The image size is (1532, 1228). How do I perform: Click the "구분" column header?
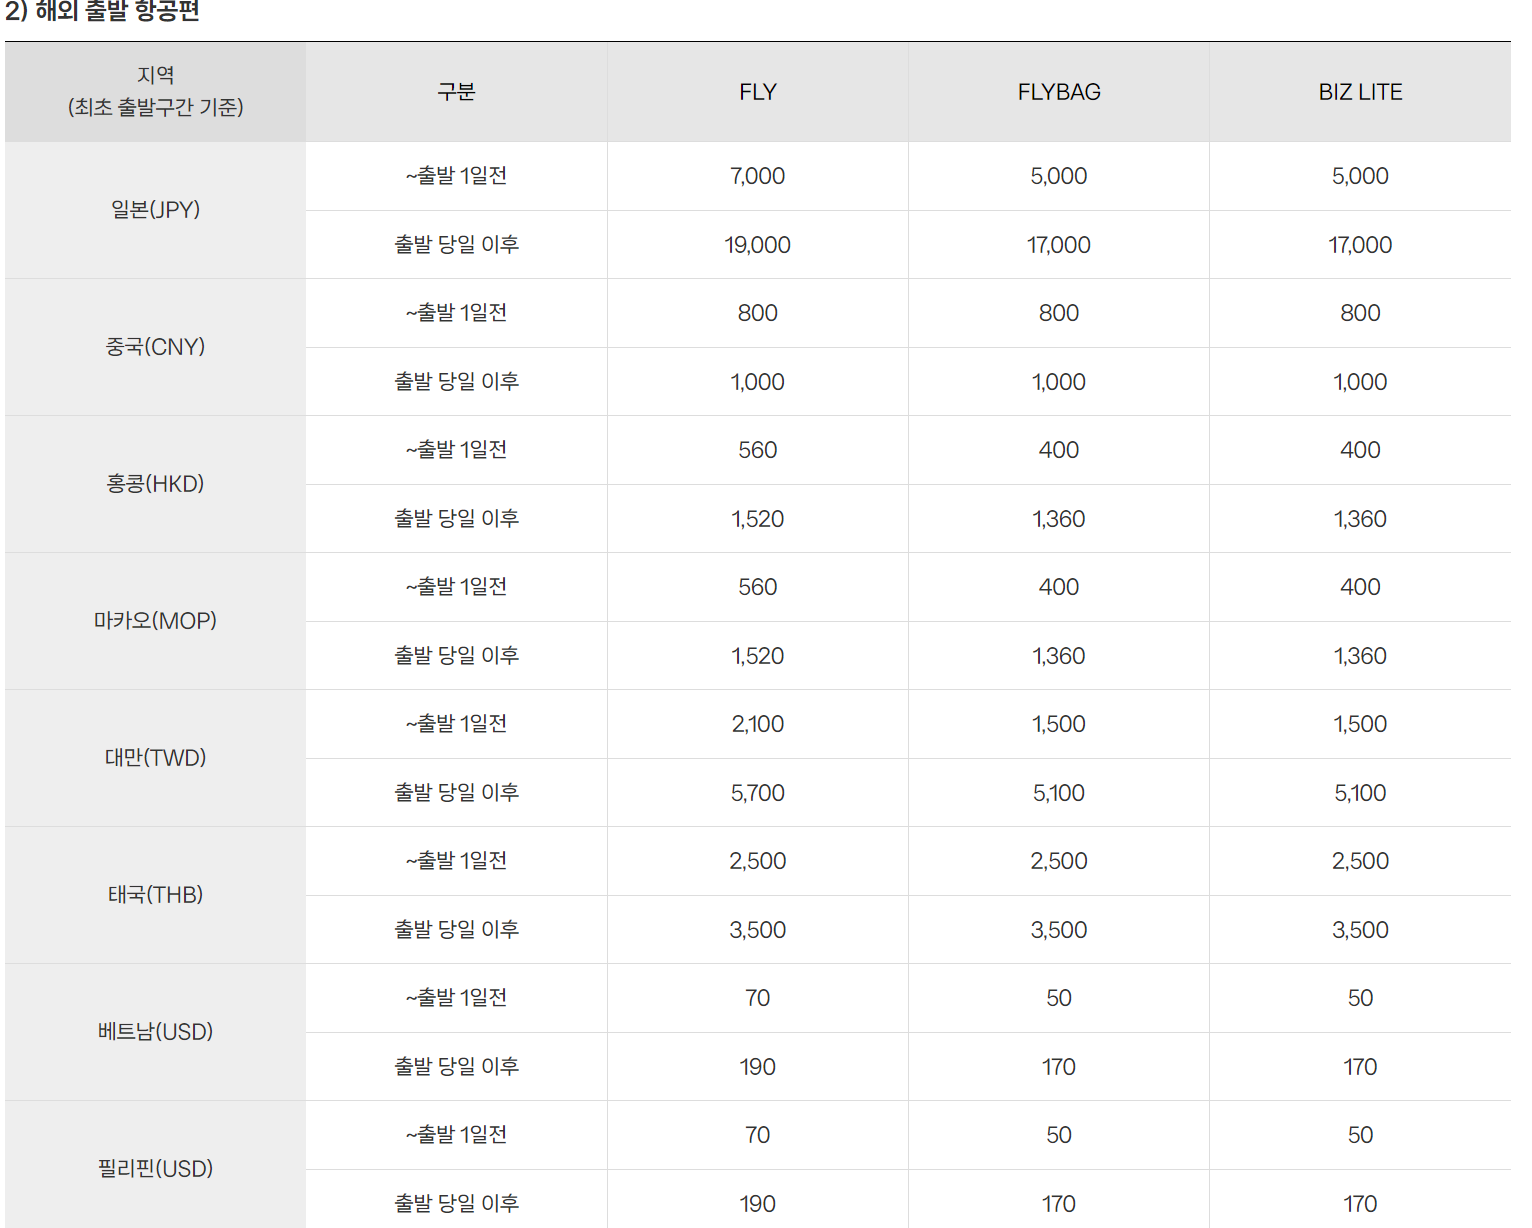coord(456,92)
